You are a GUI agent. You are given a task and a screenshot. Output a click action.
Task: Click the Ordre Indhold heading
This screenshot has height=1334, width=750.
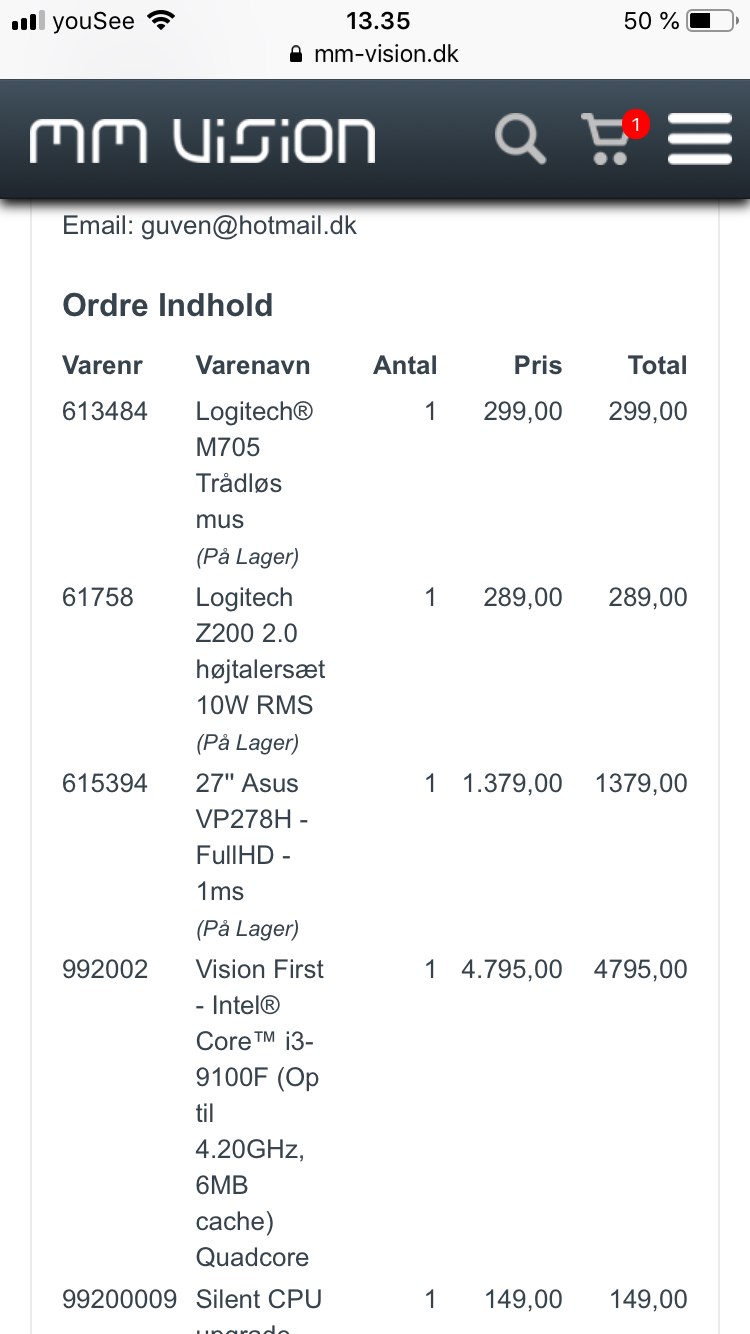coord(167,305)
